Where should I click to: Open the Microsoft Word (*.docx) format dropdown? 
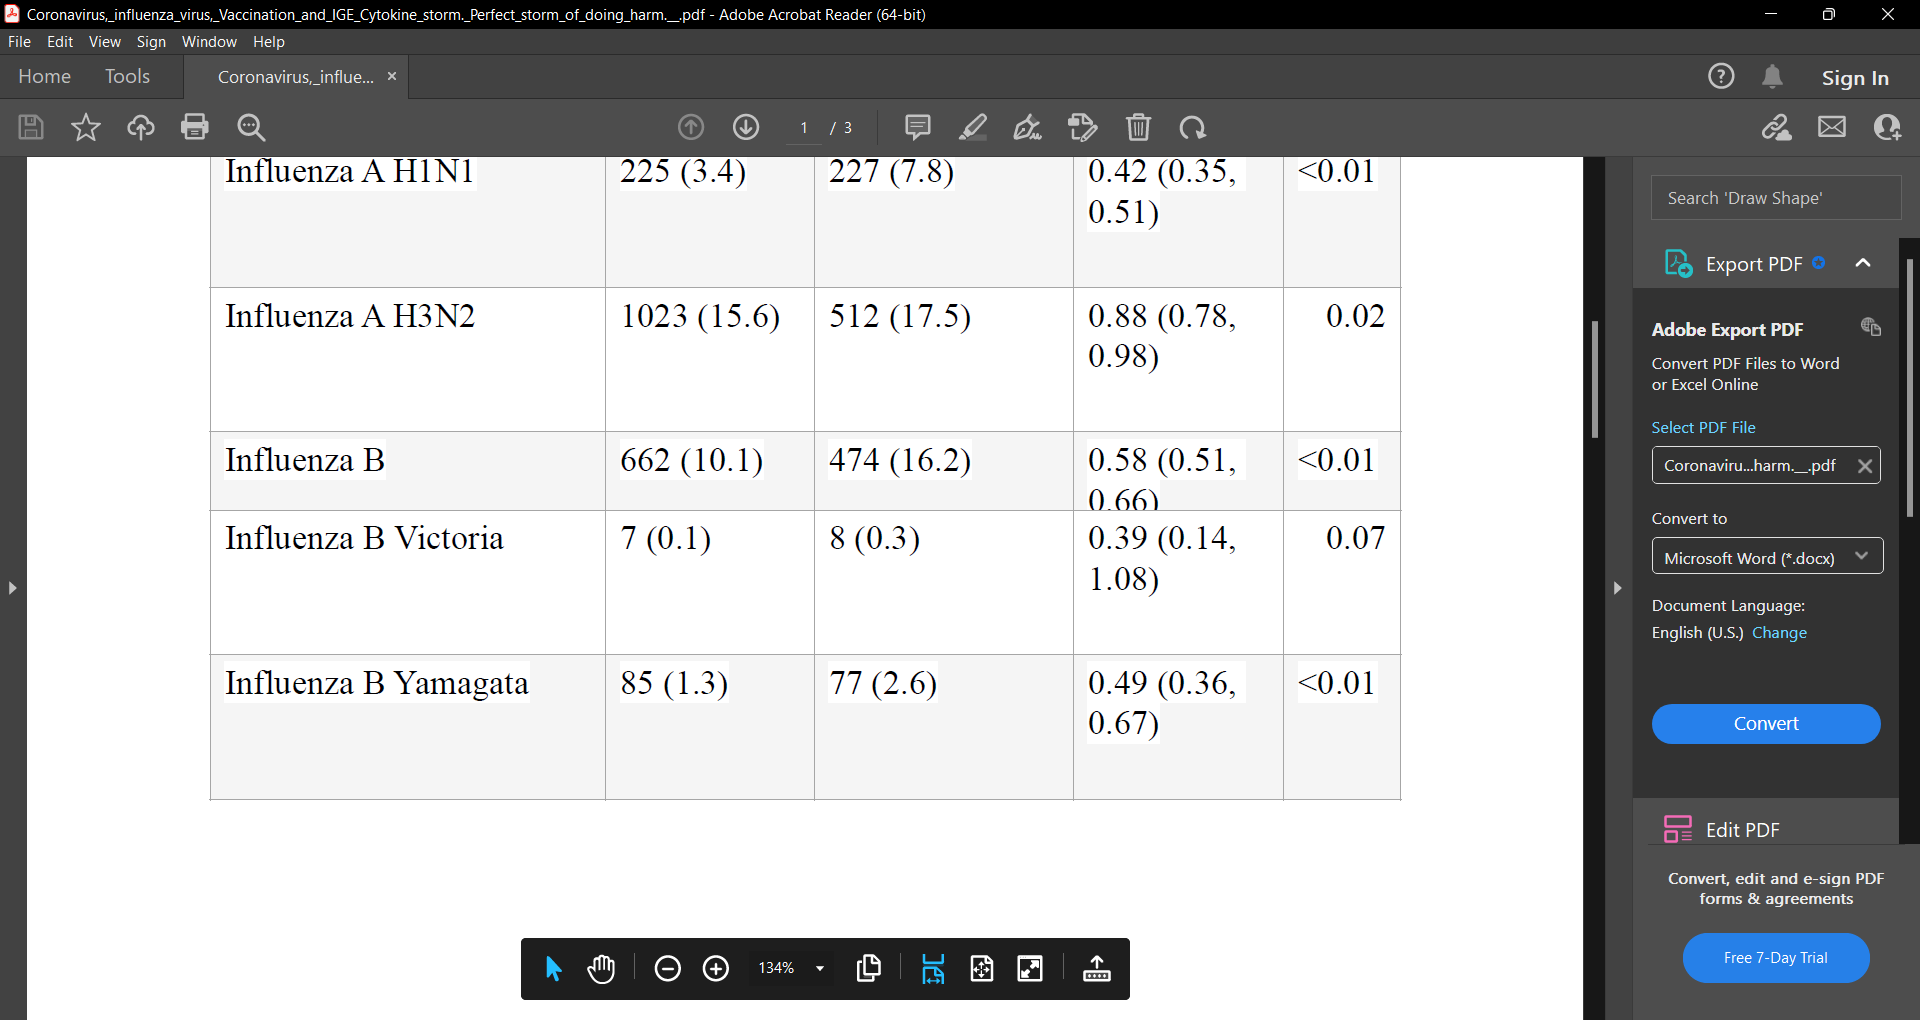pyautogui.click(x=1767, y=556)
